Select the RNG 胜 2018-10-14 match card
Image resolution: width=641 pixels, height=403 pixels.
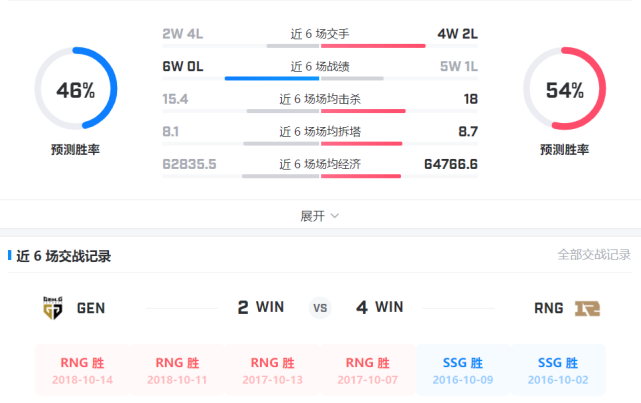(x=82, y=371)
